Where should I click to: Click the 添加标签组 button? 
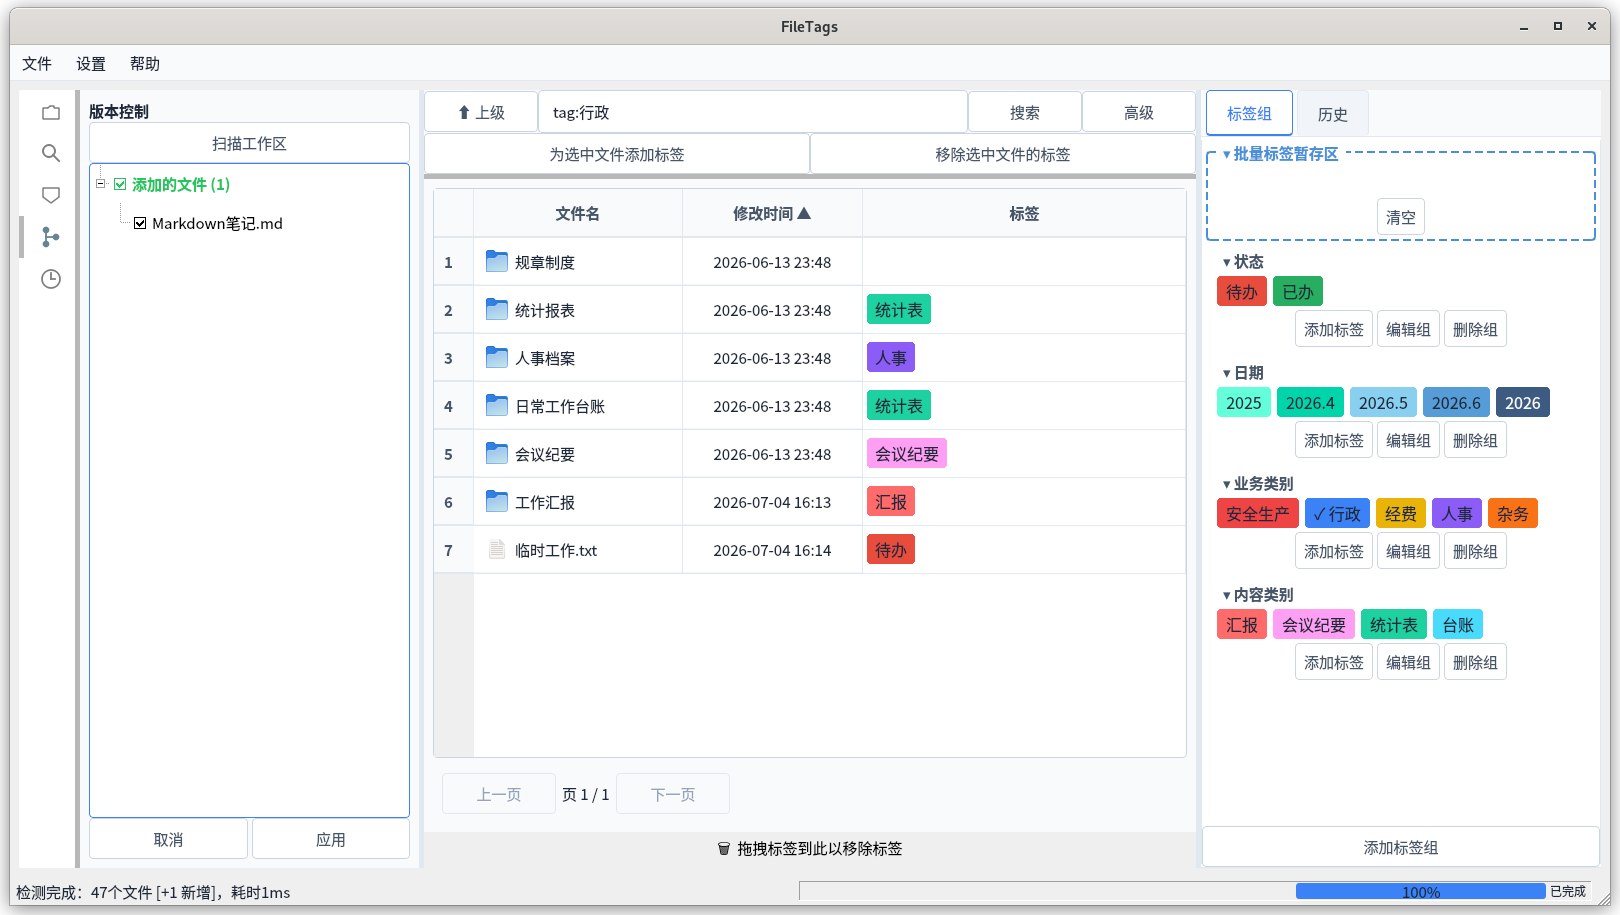[1401, 847]
